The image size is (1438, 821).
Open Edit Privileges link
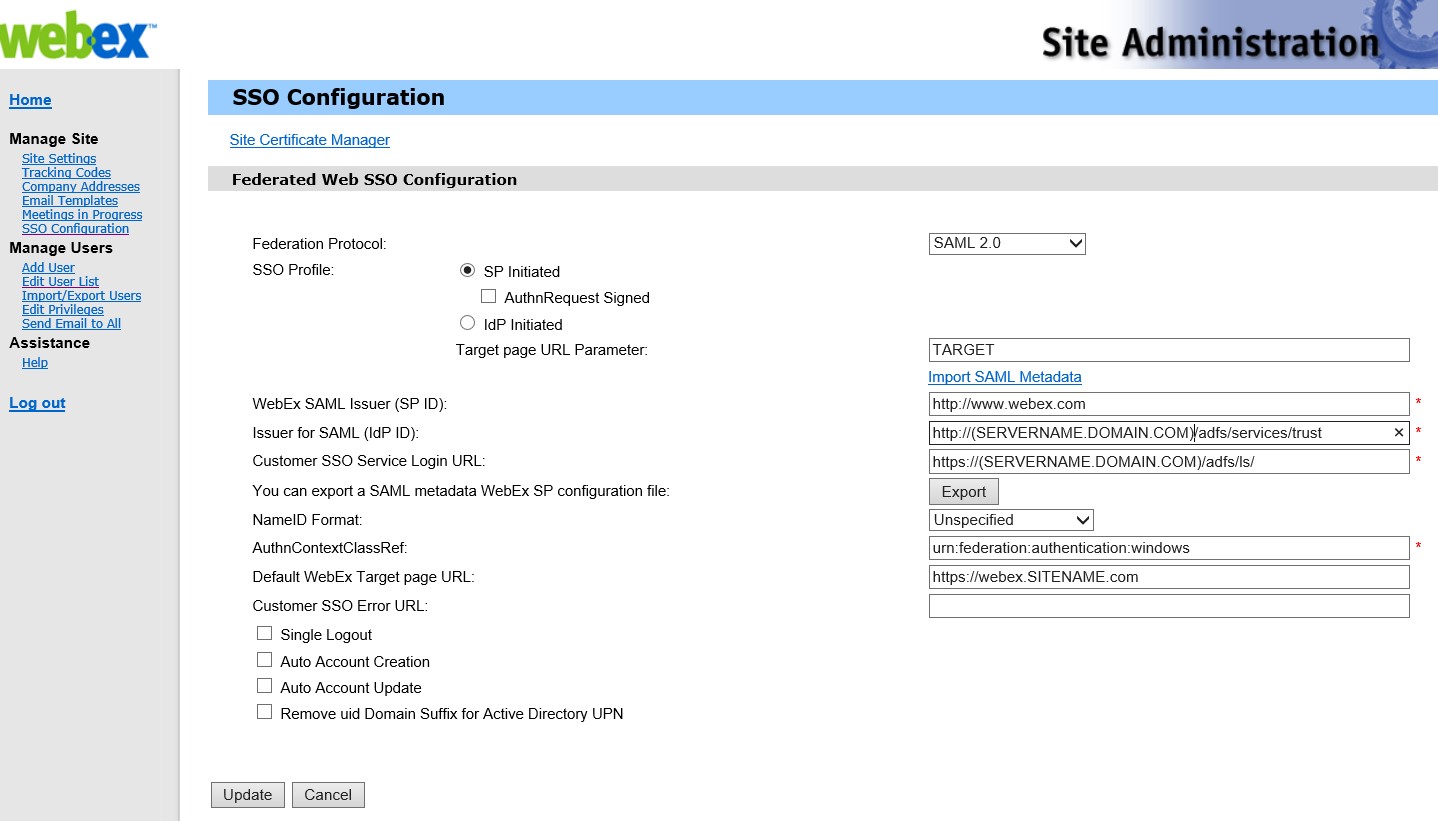pyautogui.click(x=63, y=310)
